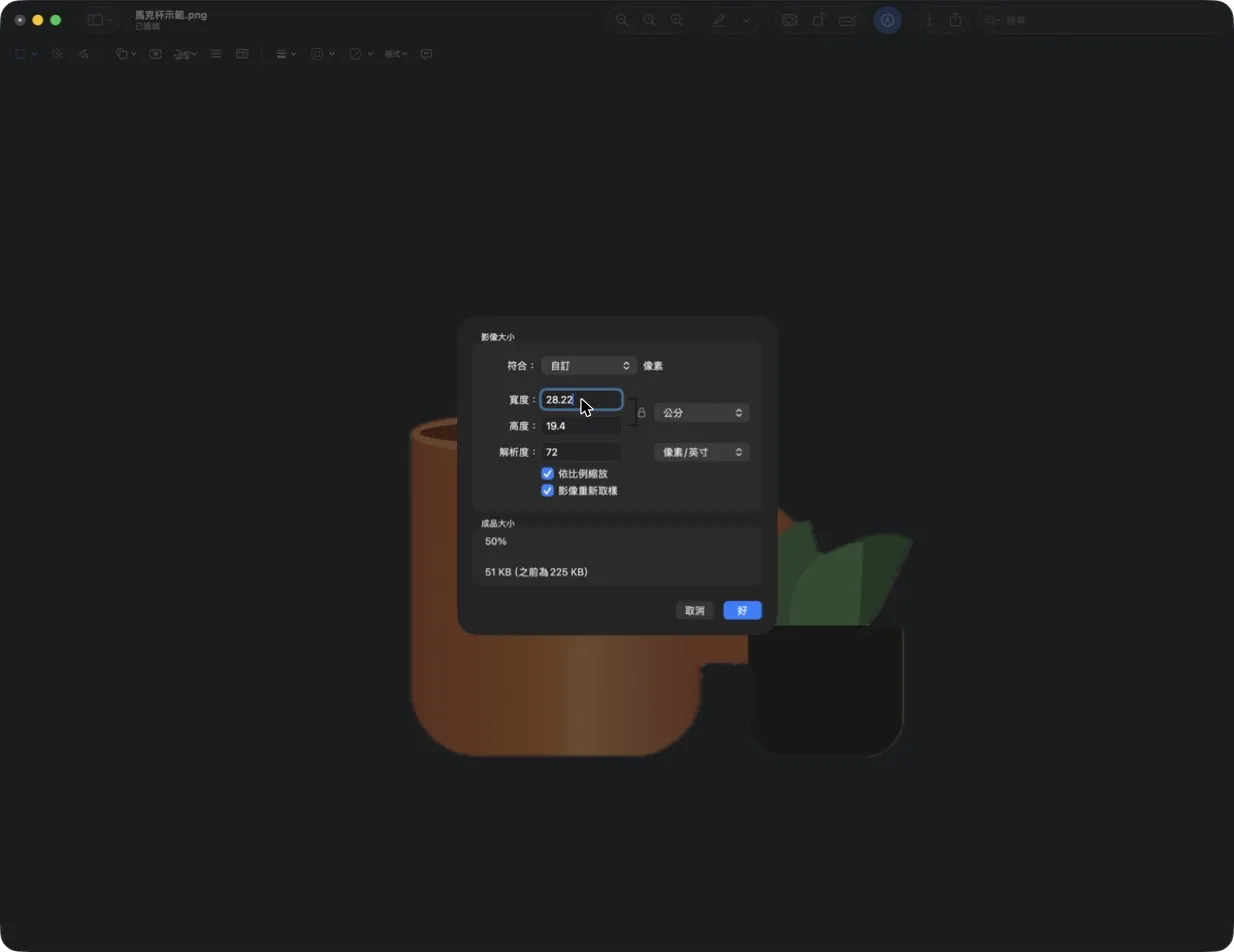This screenshot has height=952, width=1234.
Task: Click the zoom out magnifier icon
Action: pyautogui.click(x=622, y=20)
